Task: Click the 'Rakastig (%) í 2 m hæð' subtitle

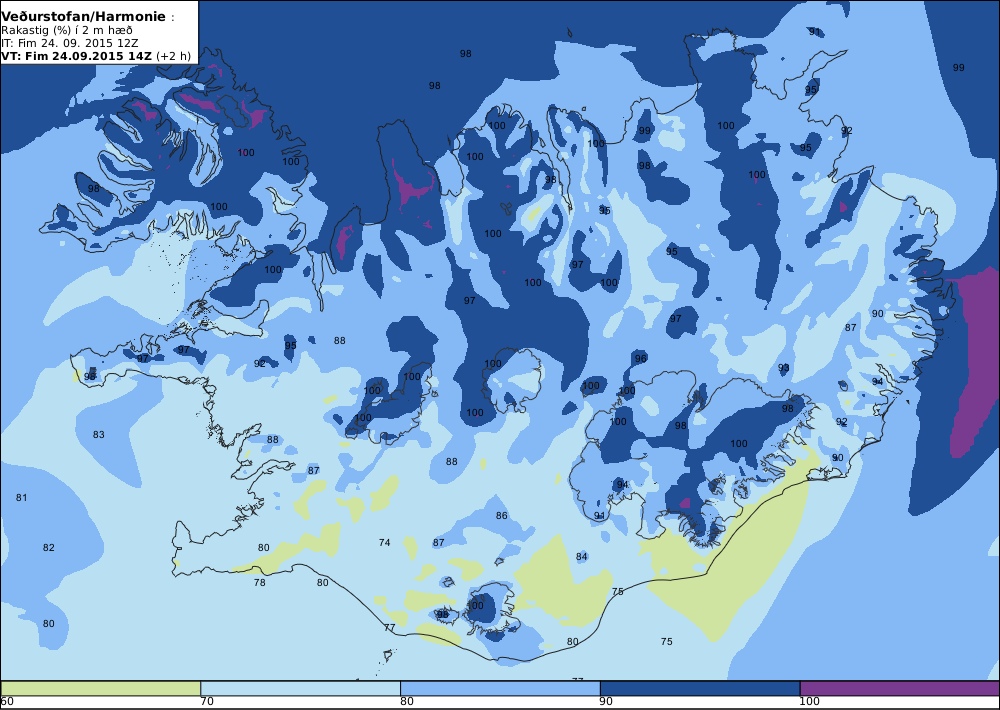Action: point(67,31)
